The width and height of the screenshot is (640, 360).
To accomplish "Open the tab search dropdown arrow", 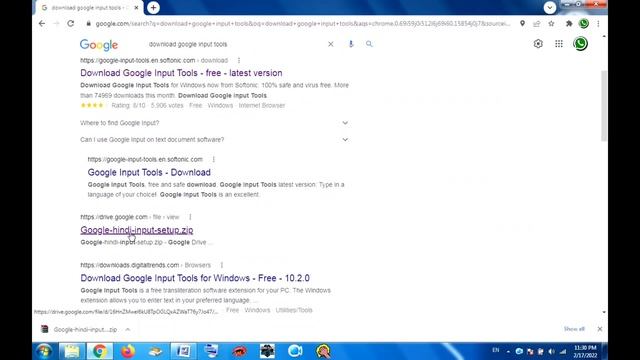I will [550, 7].
